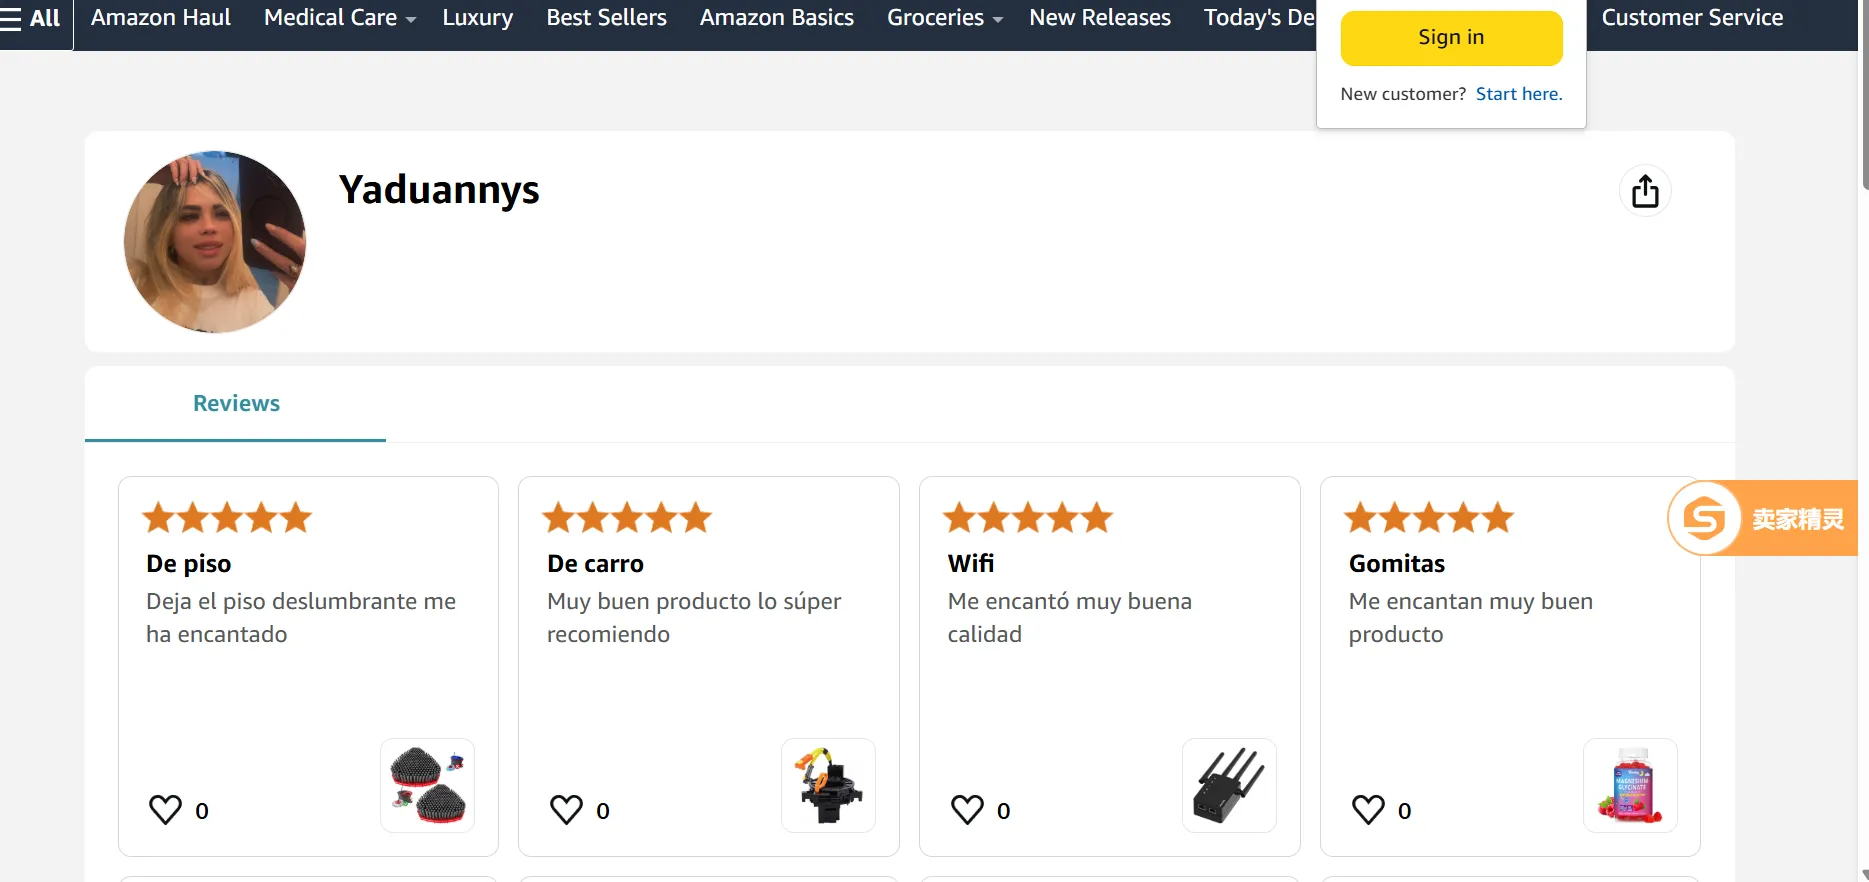Select the Reviews tab

236,403
